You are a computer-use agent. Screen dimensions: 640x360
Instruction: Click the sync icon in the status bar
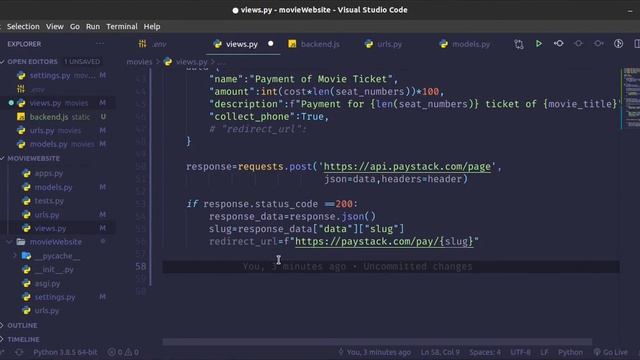pos(19,352)
